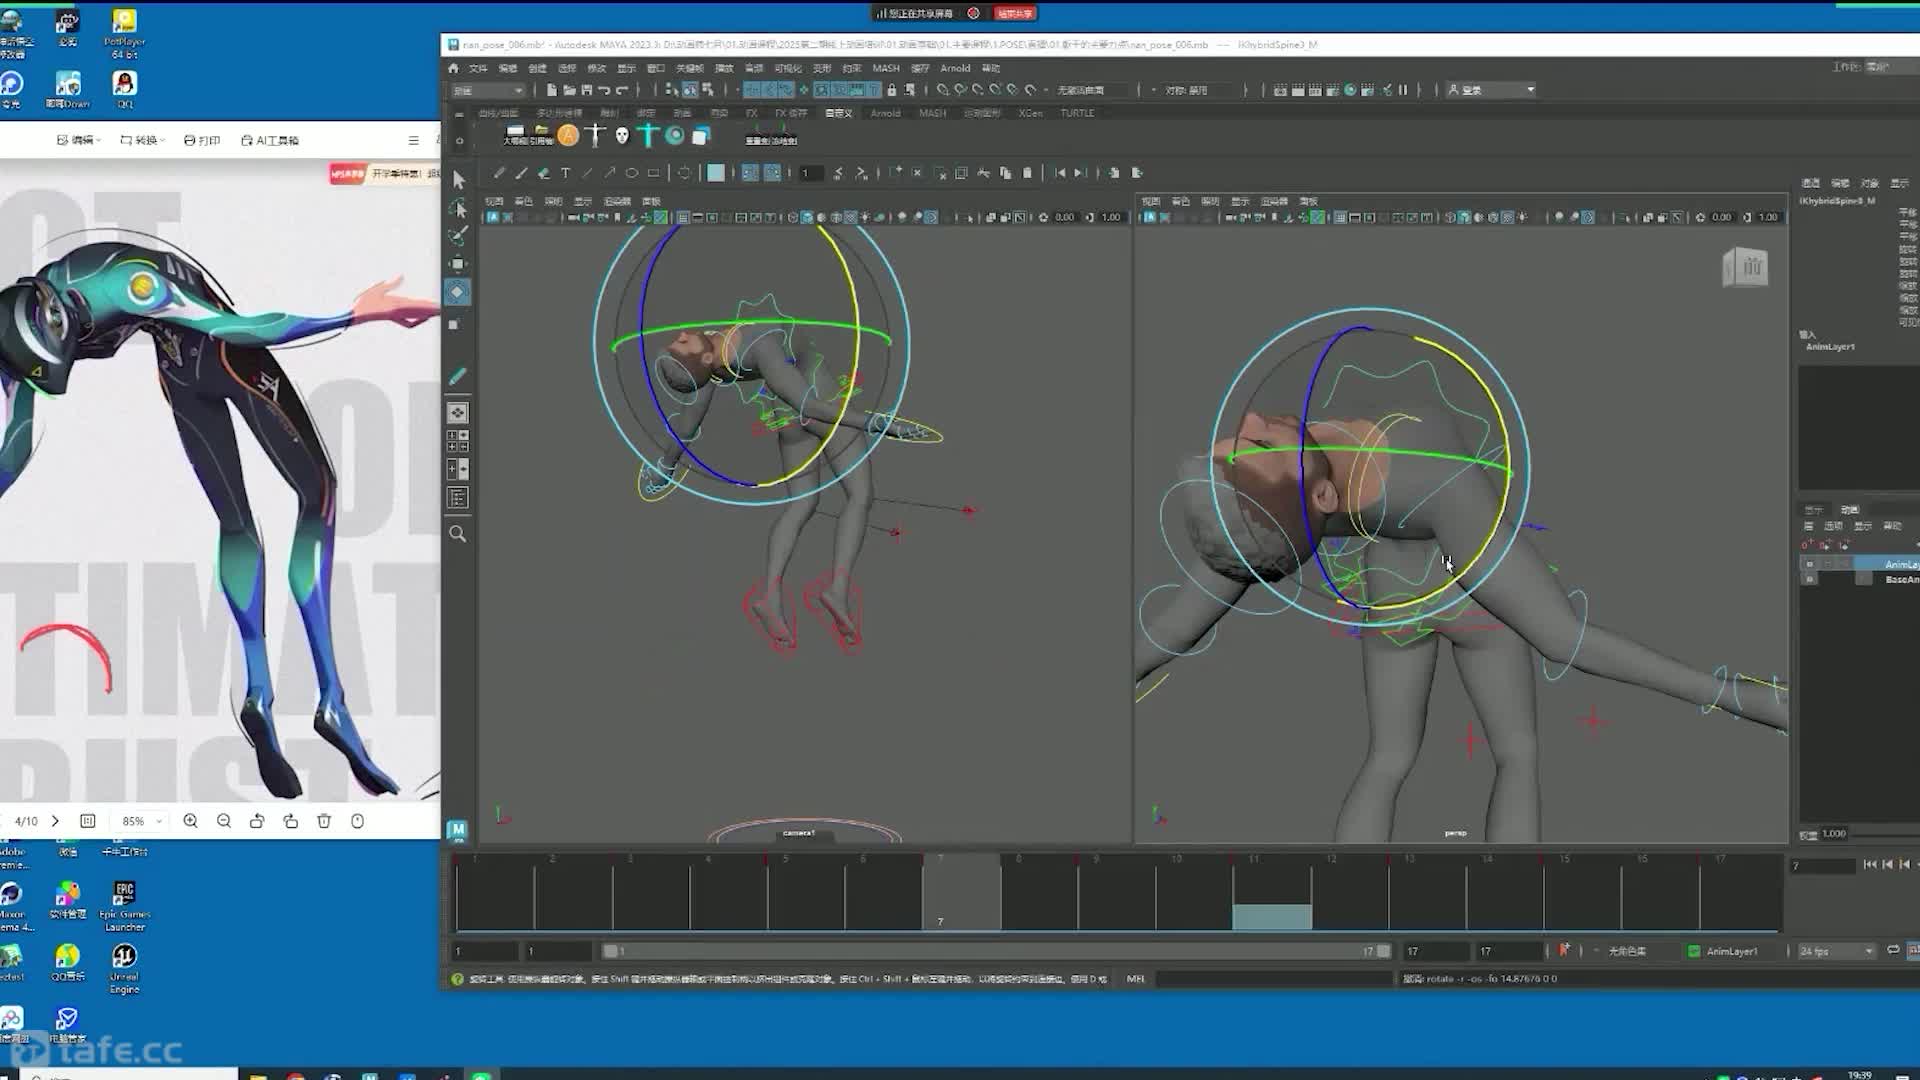This screenshot has height=1080, width=1920.
Task: Pick the Lasso select tool
Action: (458, 208)
